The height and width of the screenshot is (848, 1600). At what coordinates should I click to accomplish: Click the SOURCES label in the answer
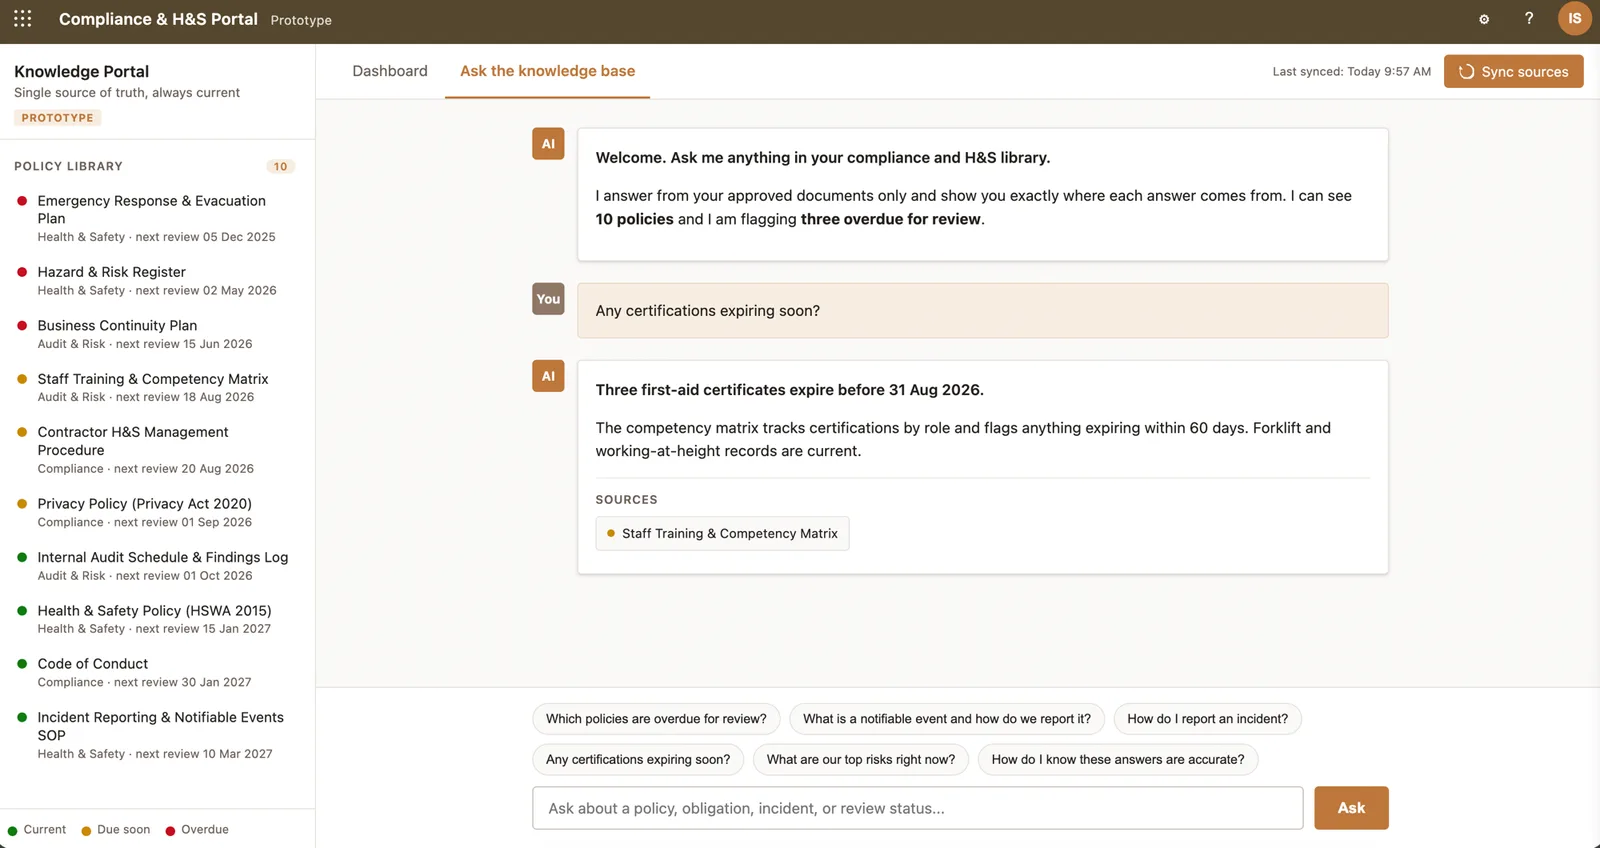tap(627, 500)
